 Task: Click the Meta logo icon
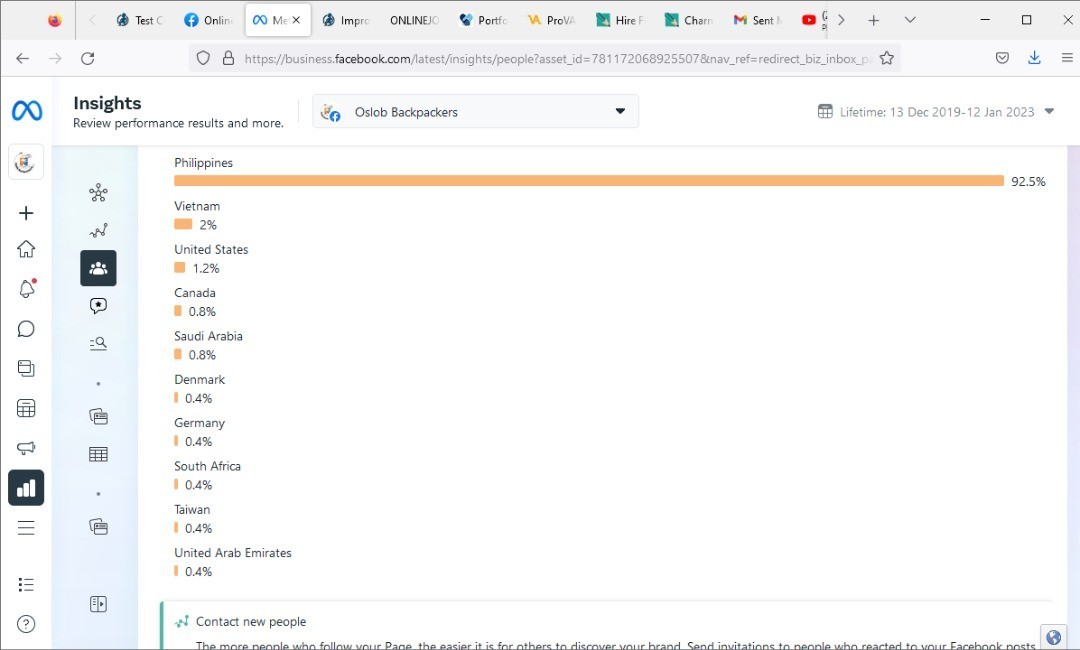click(27, 110)
